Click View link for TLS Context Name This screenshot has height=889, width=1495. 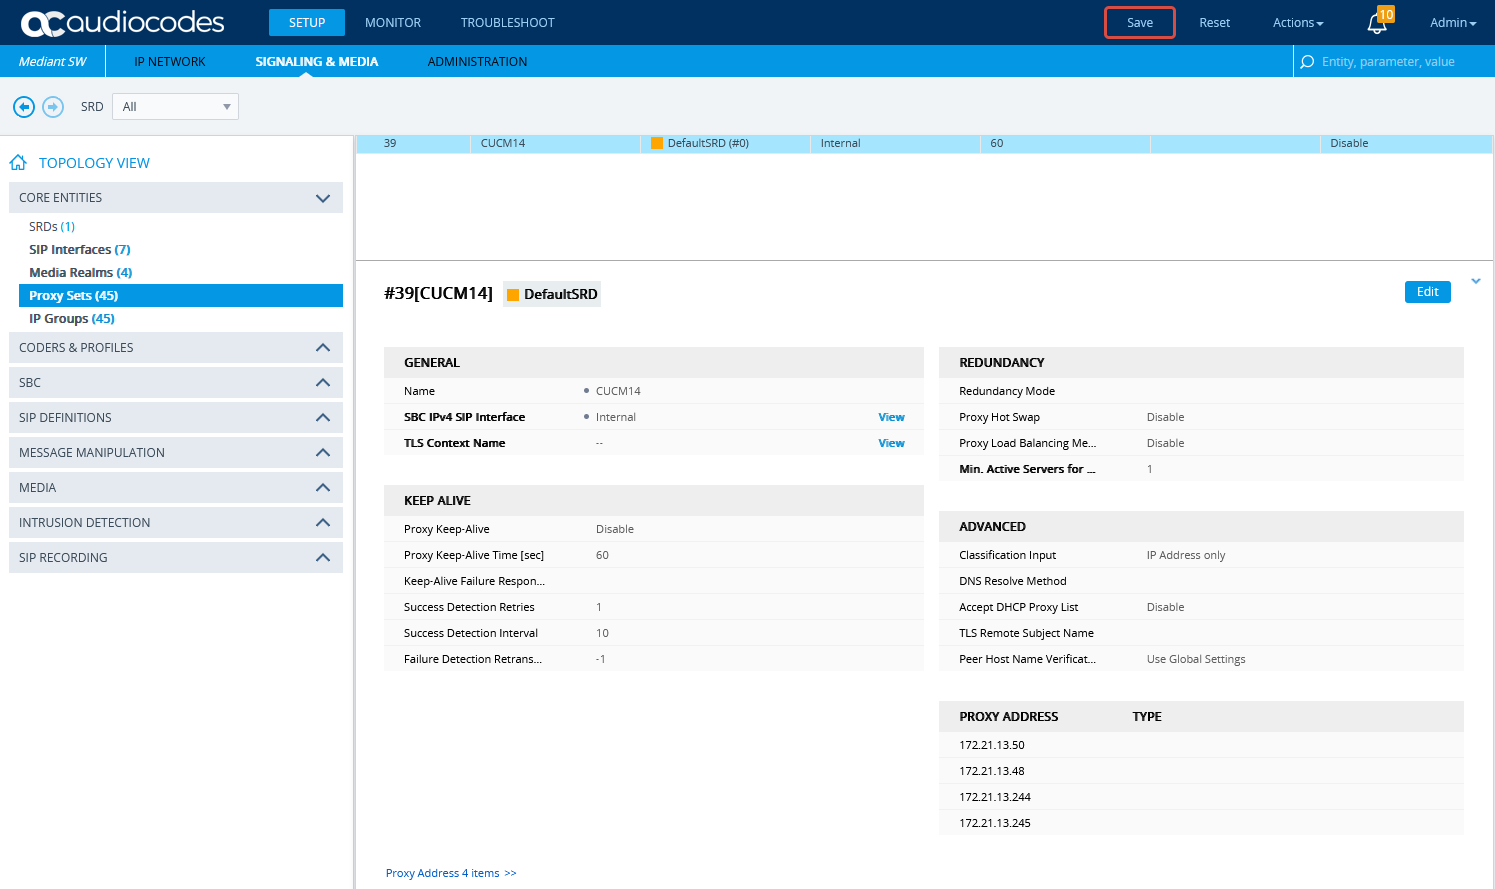[891, 443]
